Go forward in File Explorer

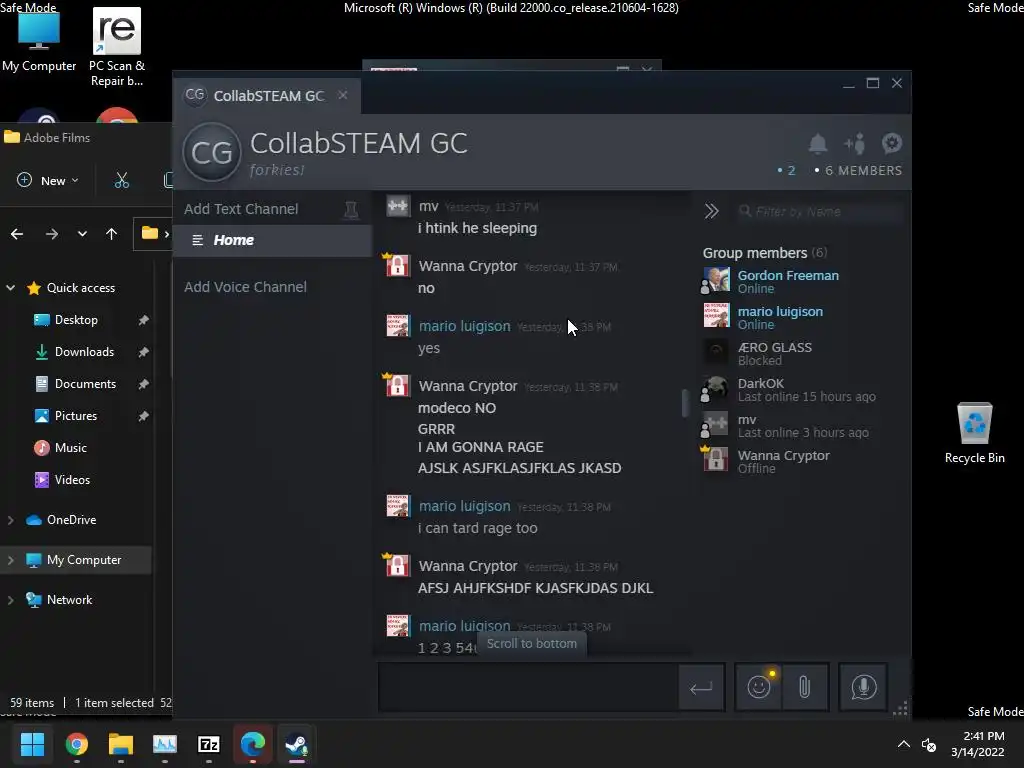[x=52, y=233]
